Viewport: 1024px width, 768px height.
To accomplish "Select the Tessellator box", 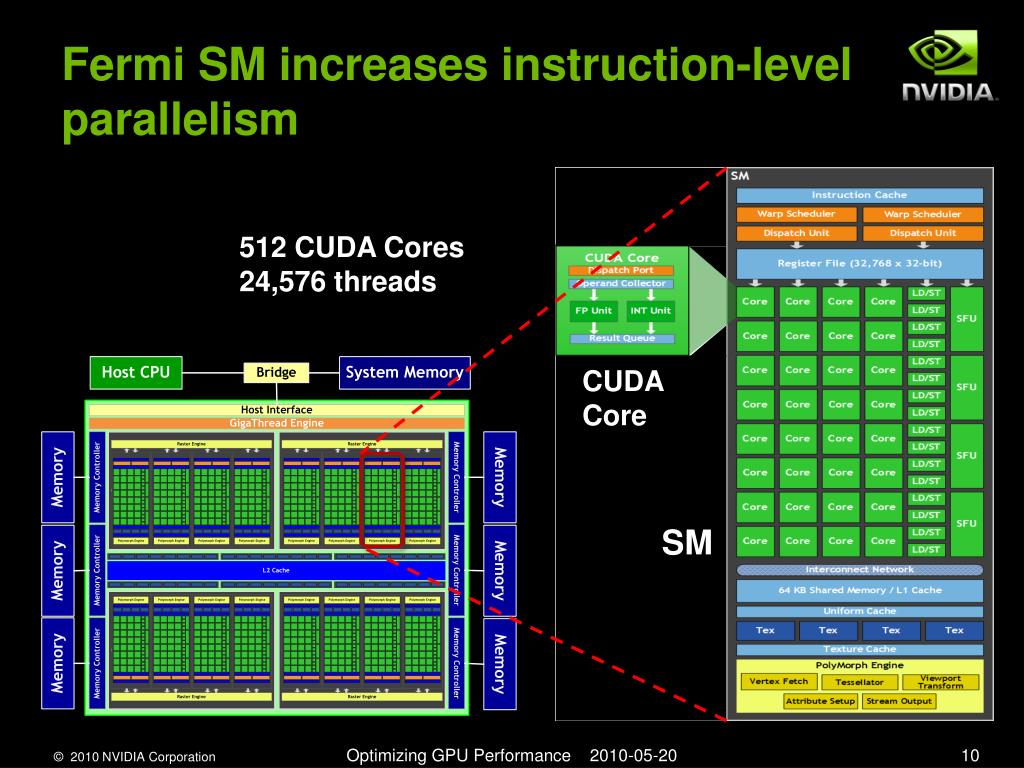I will pyautogui.click(x=859, y=682).
